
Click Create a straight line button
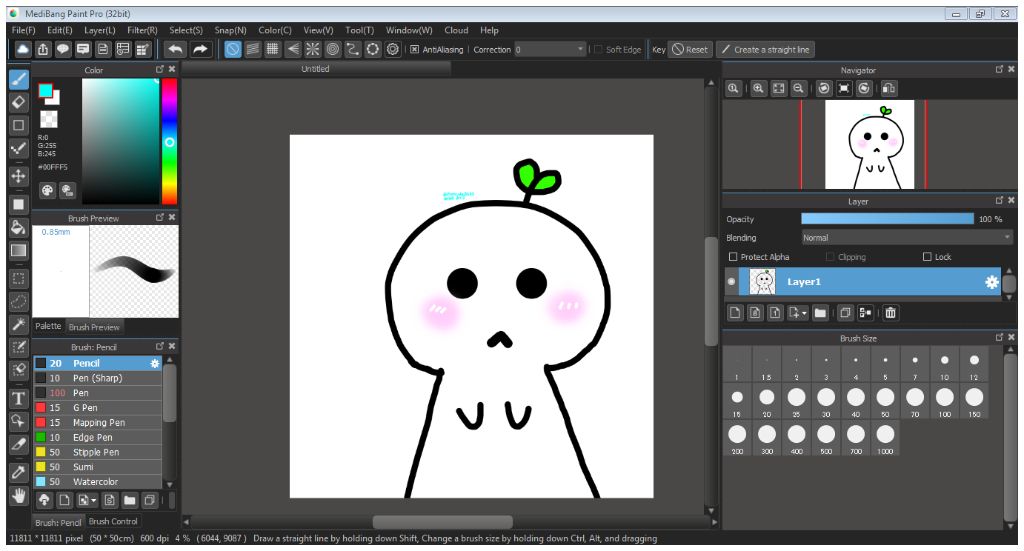(x=765, y=49)
